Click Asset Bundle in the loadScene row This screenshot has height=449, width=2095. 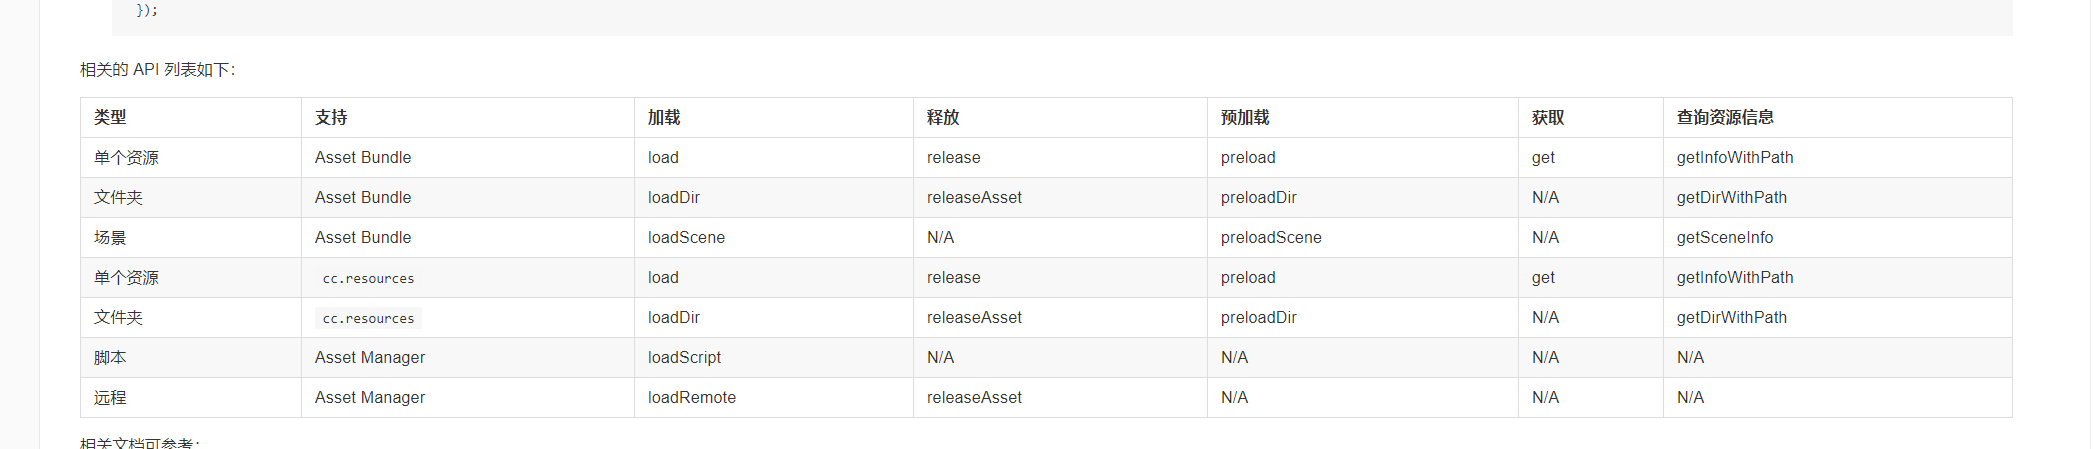363,238
